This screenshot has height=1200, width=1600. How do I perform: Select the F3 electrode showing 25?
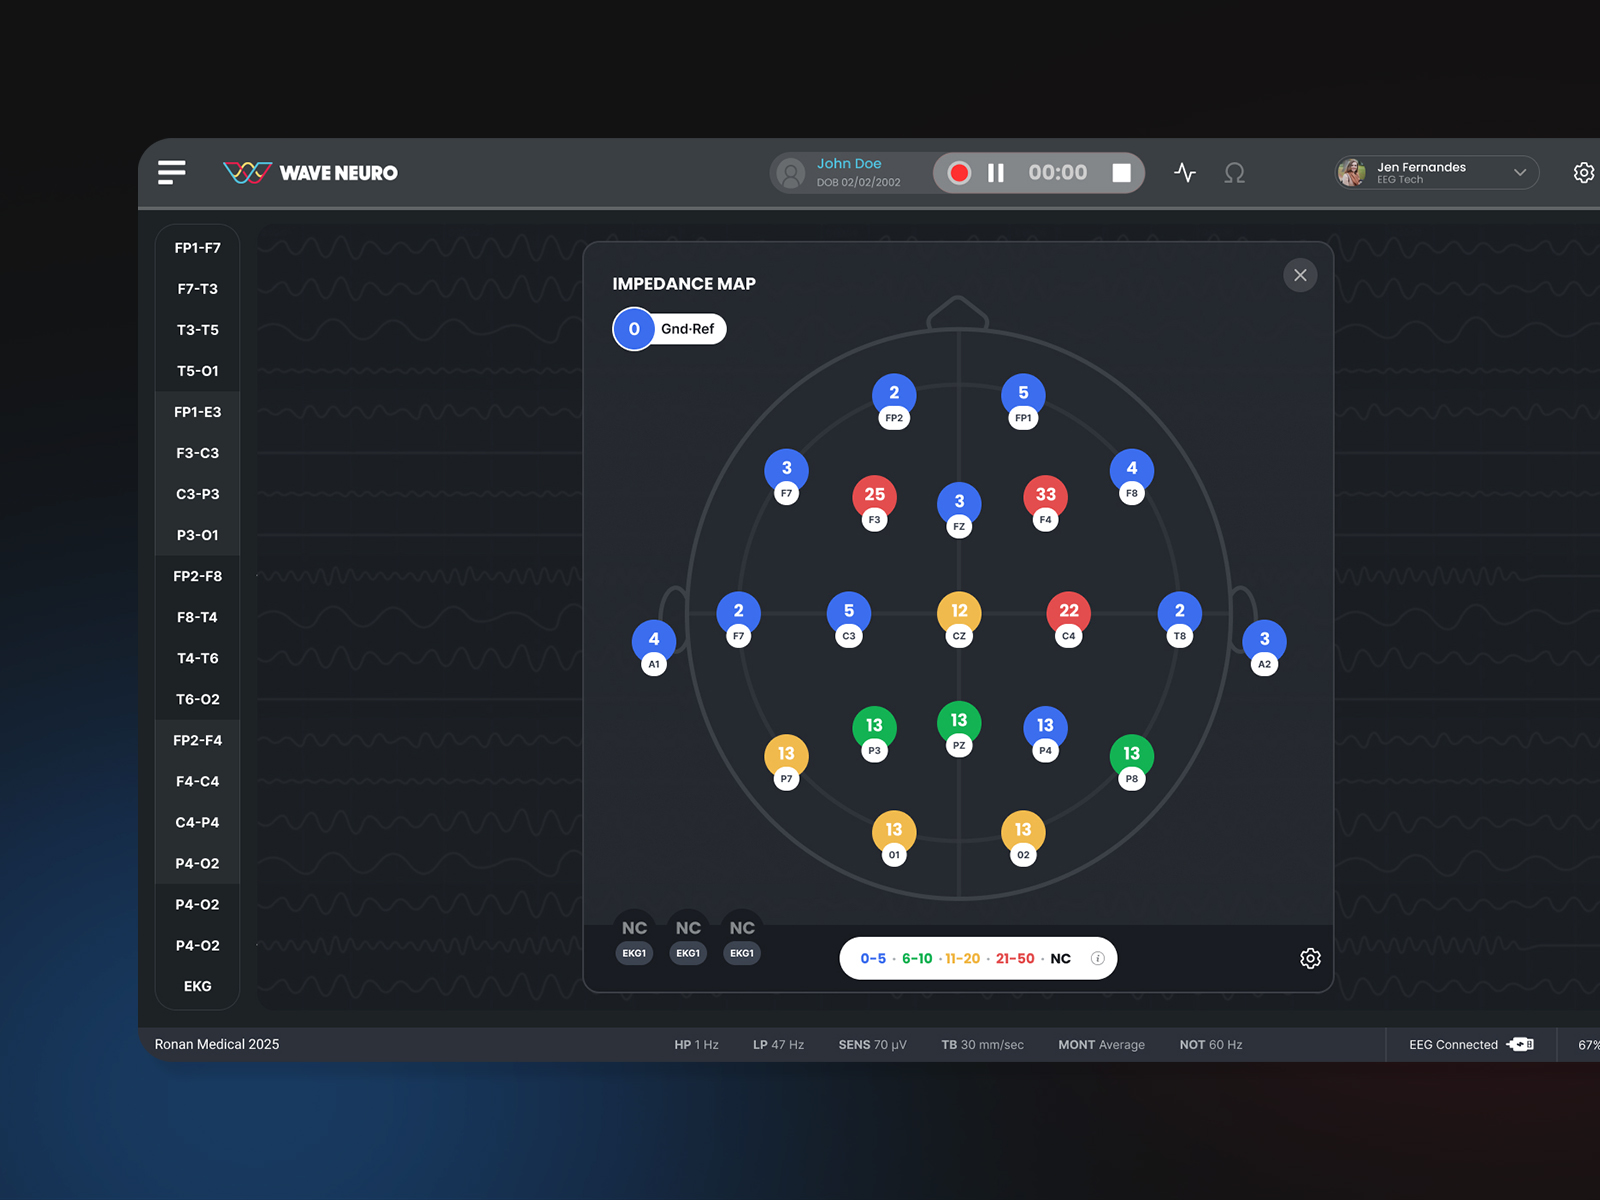(x=875, y=503)
